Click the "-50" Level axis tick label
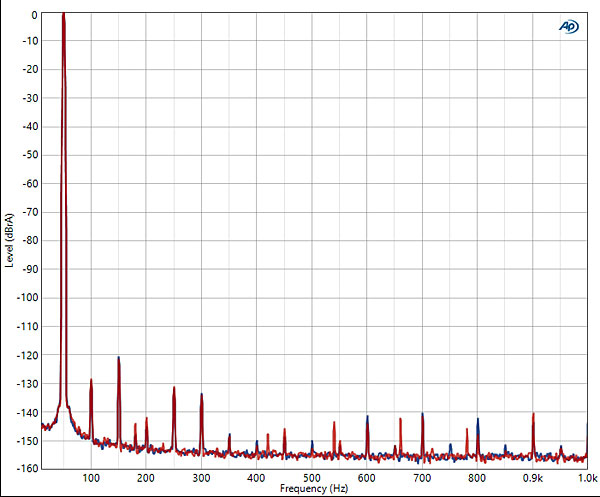 [31, 155]
